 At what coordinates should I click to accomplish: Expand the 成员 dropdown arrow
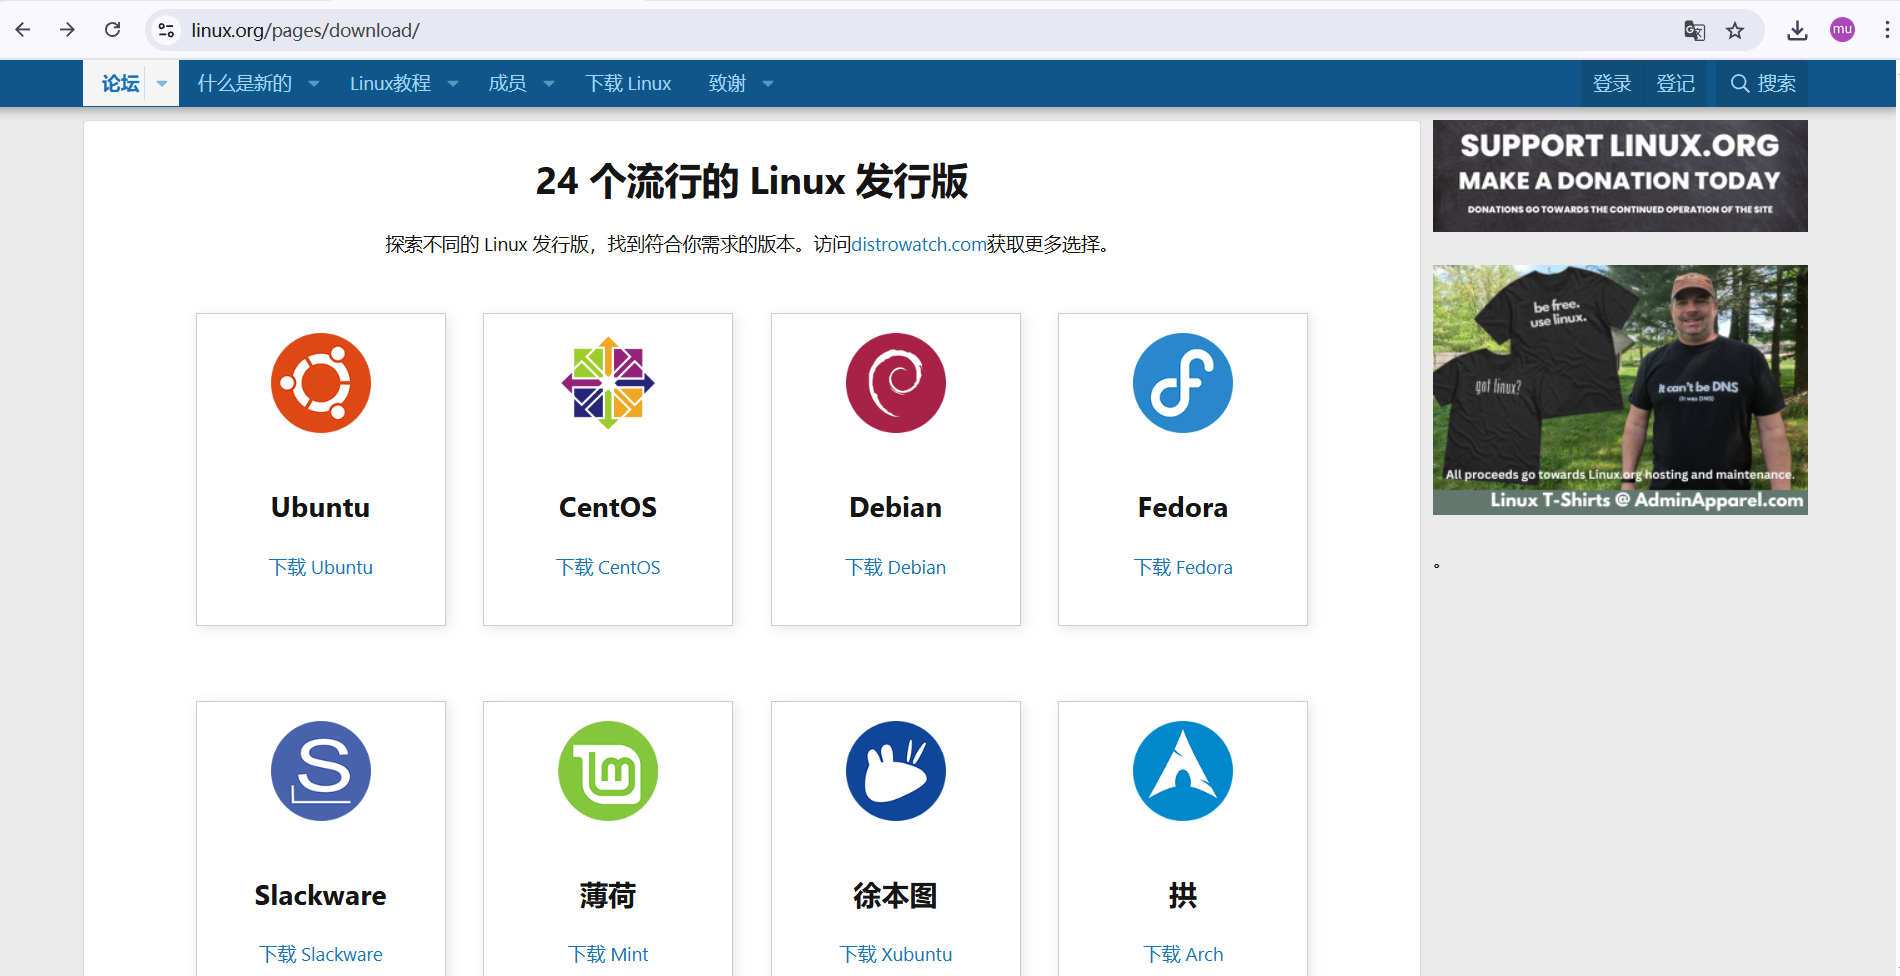coord(549,84)
